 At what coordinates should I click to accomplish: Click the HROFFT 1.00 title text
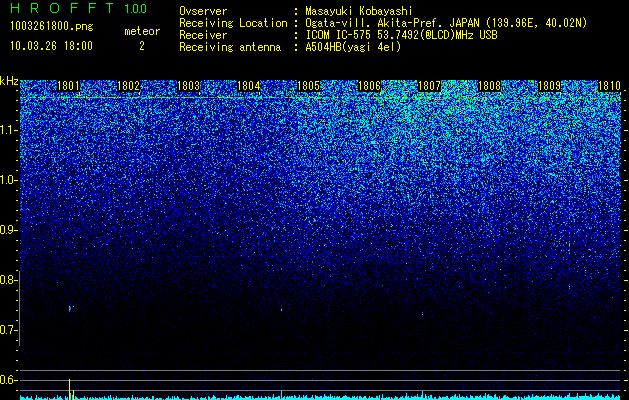78,8
